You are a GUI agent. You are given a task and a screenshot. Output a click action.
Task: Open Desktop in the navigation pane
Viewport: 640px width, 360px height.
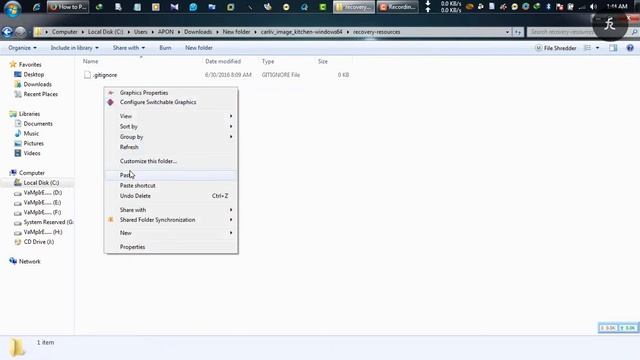point(33,74)
